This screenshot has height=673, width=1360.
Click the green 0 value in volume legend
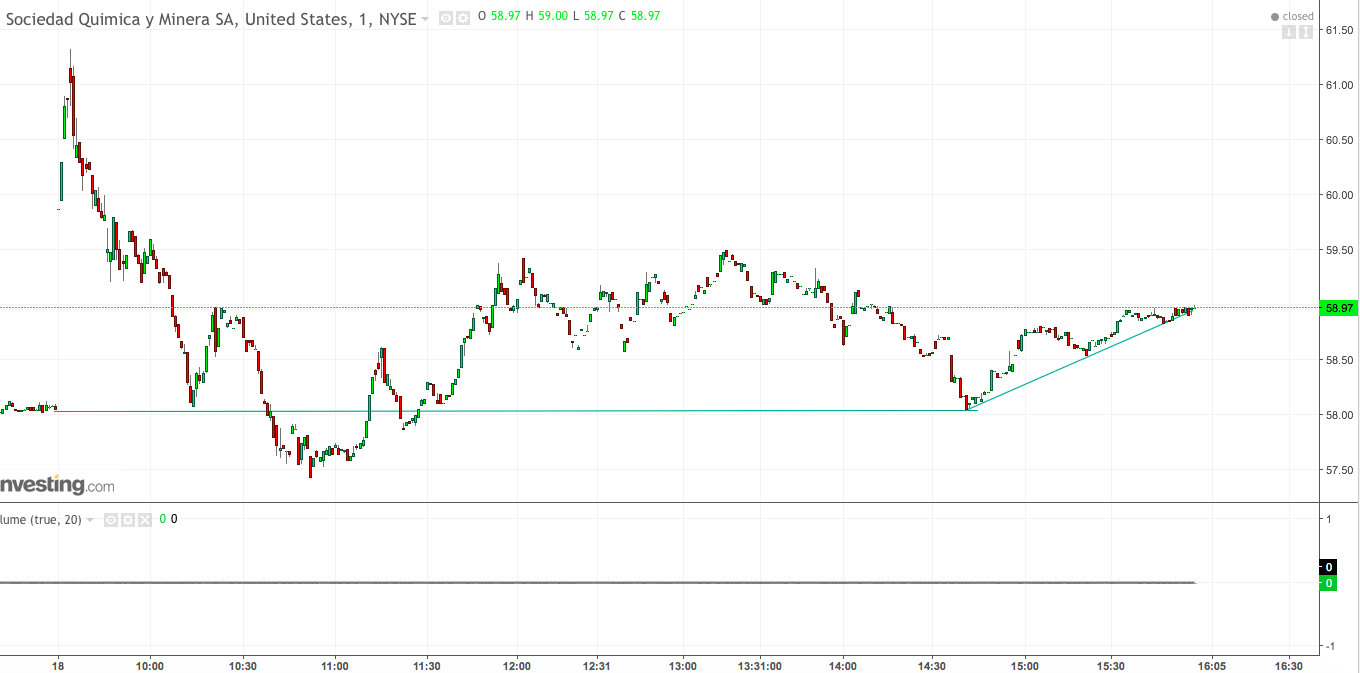click(163, 519)
